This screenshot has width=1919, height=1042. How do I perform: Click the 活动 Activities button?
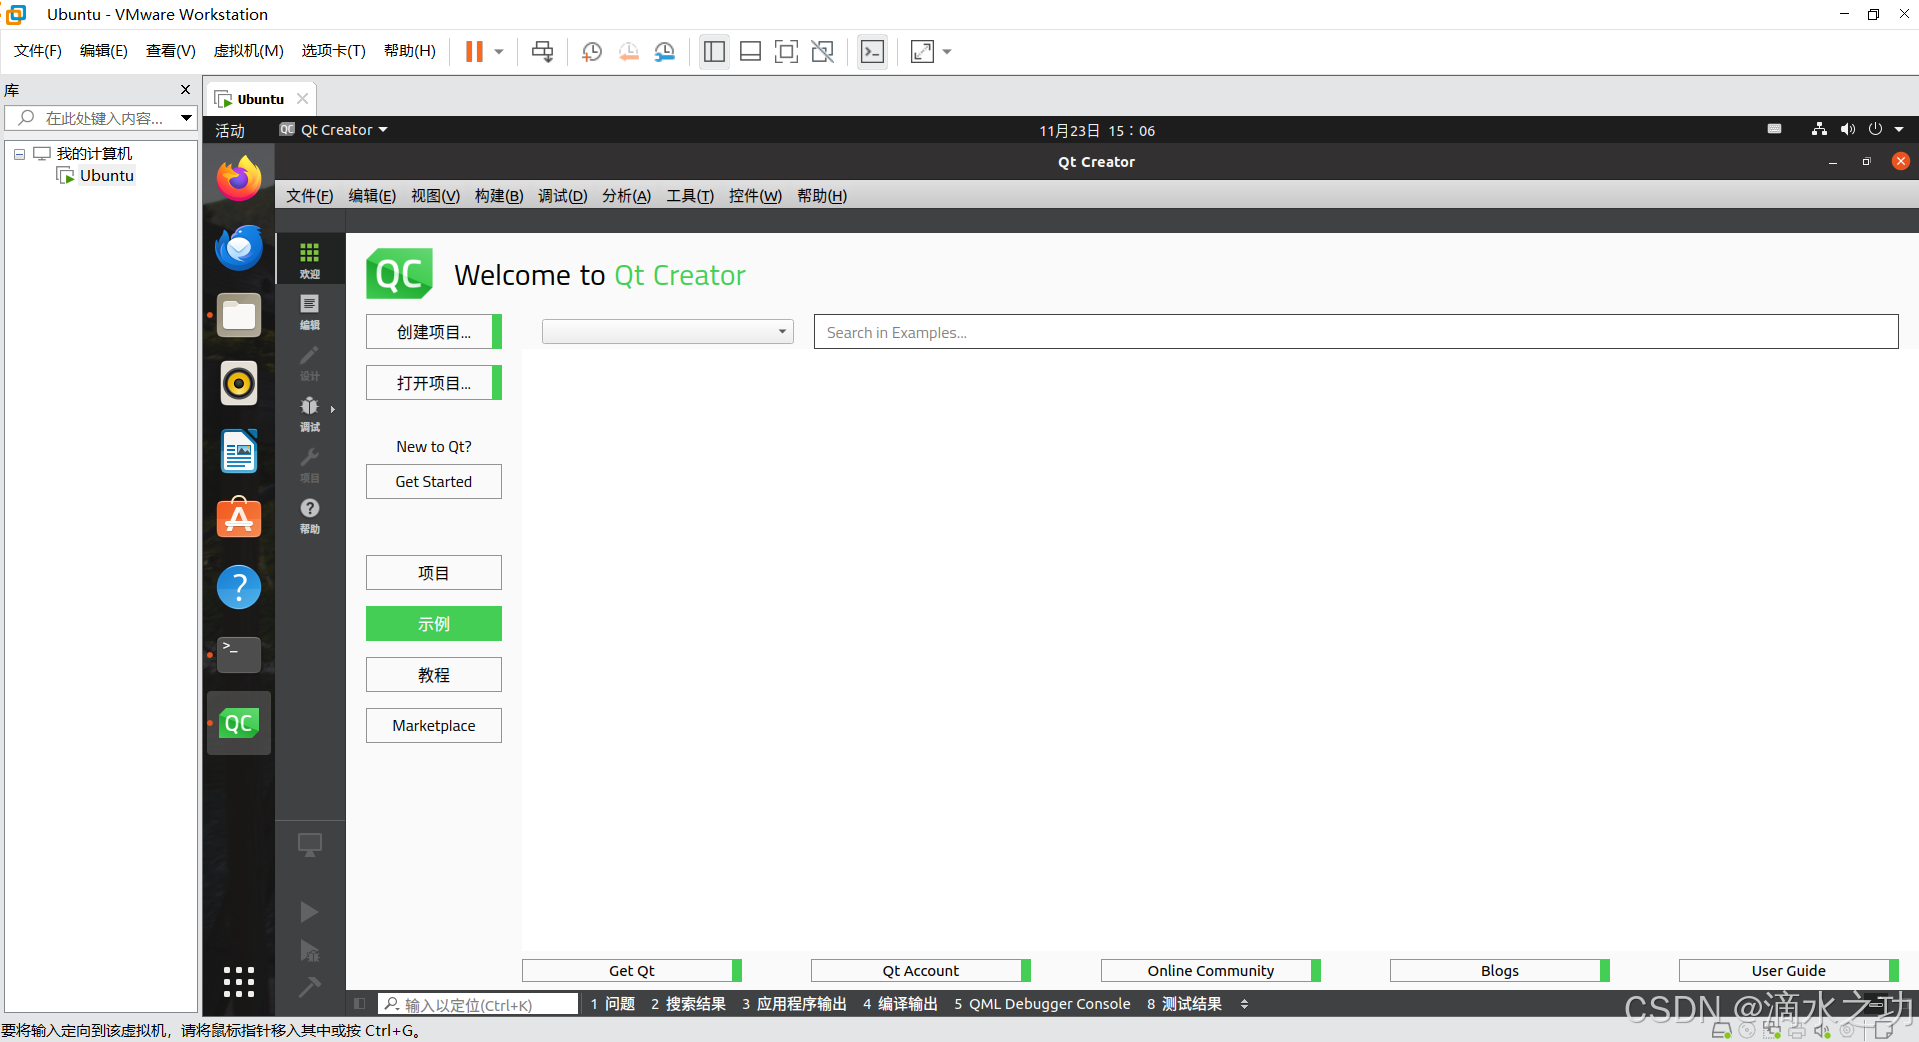pos(230,130)
